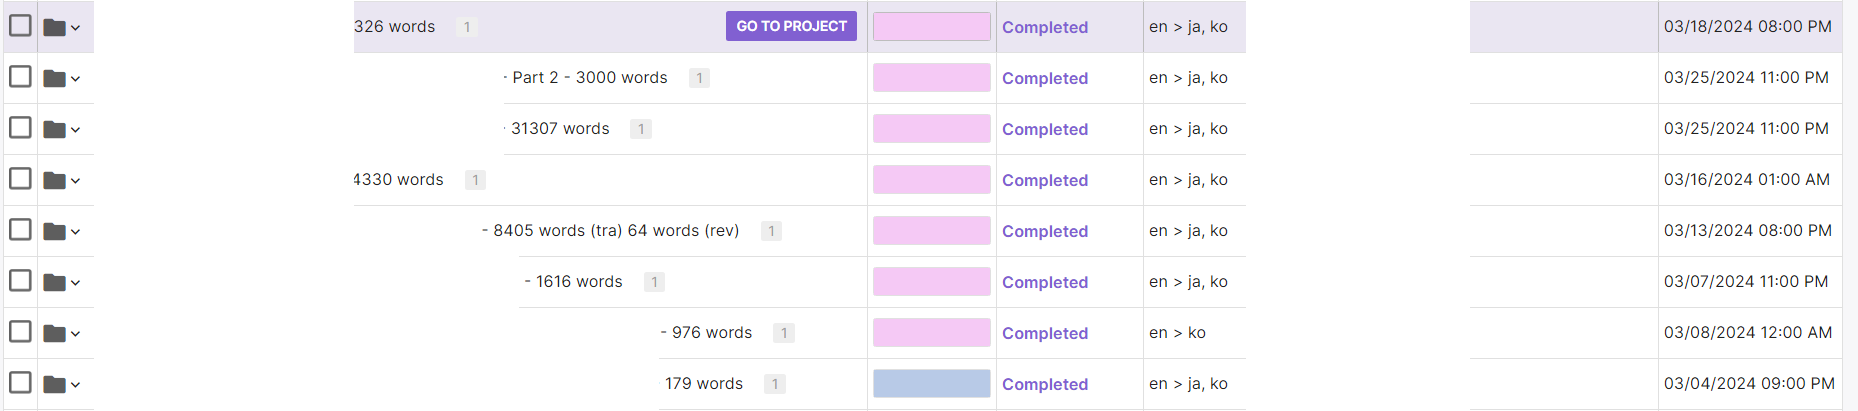Viewport: 1858px width, 411px height.
Task: Click the folder icon in the 31307 words row
Action: click(x=54, y=130)
